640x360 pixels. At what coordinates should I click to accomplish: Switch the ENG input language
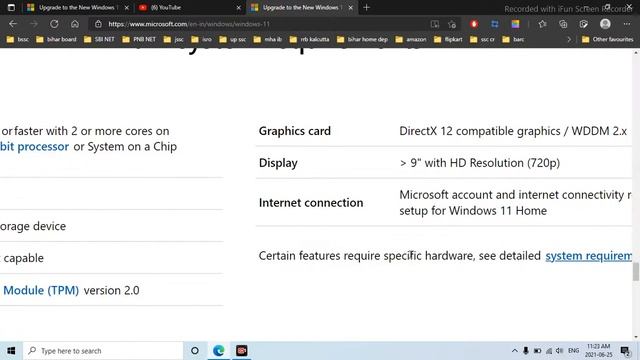coord(573,351)
